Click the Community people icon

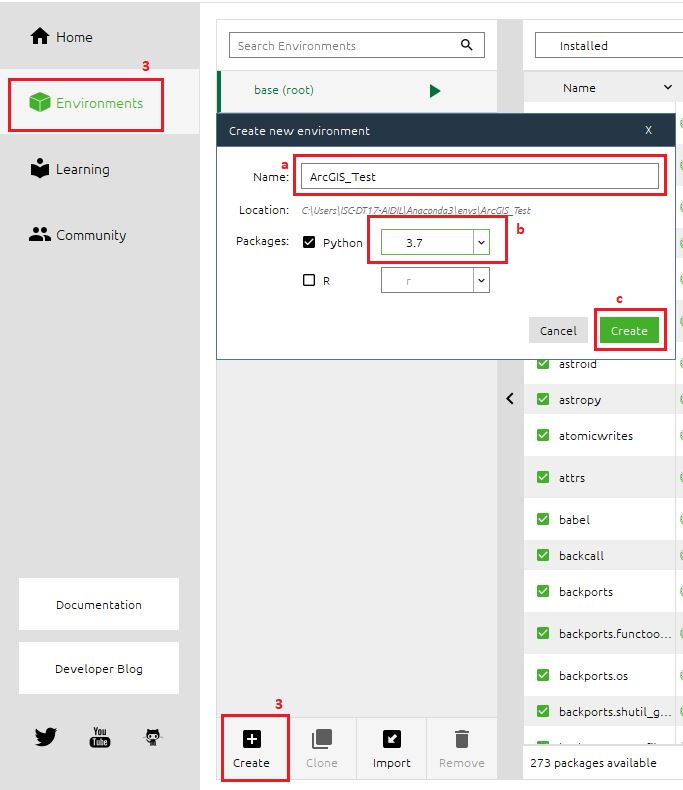40,234
